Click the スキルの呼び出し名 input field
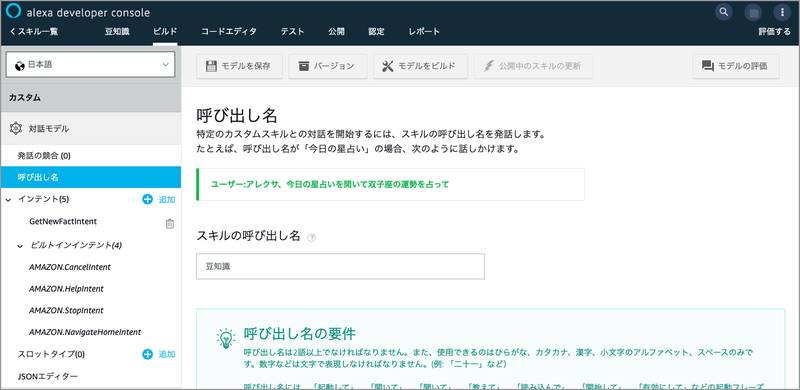This screenshot has width=800, height=390. (x=340, y=266)
